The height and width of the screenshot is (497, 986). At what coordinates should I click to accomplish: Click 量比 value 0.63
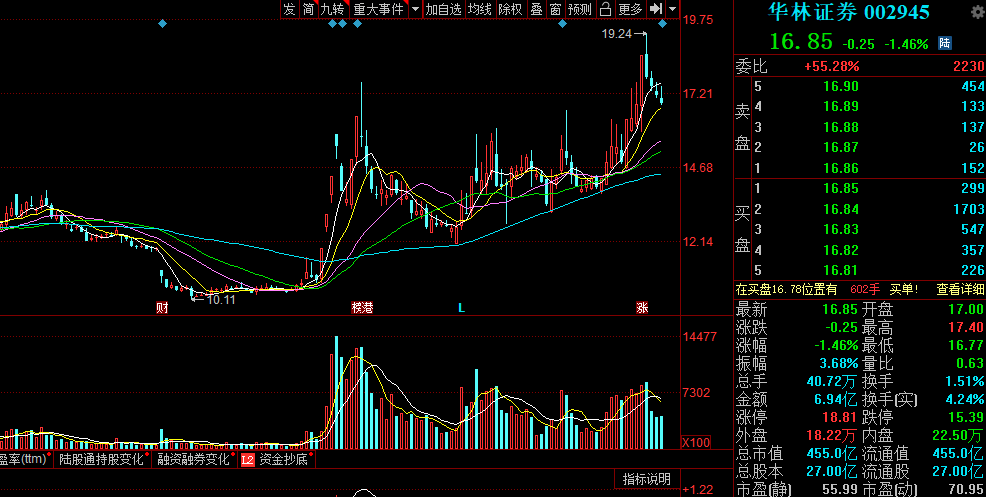pyautogui.click(x=972, y=363)
